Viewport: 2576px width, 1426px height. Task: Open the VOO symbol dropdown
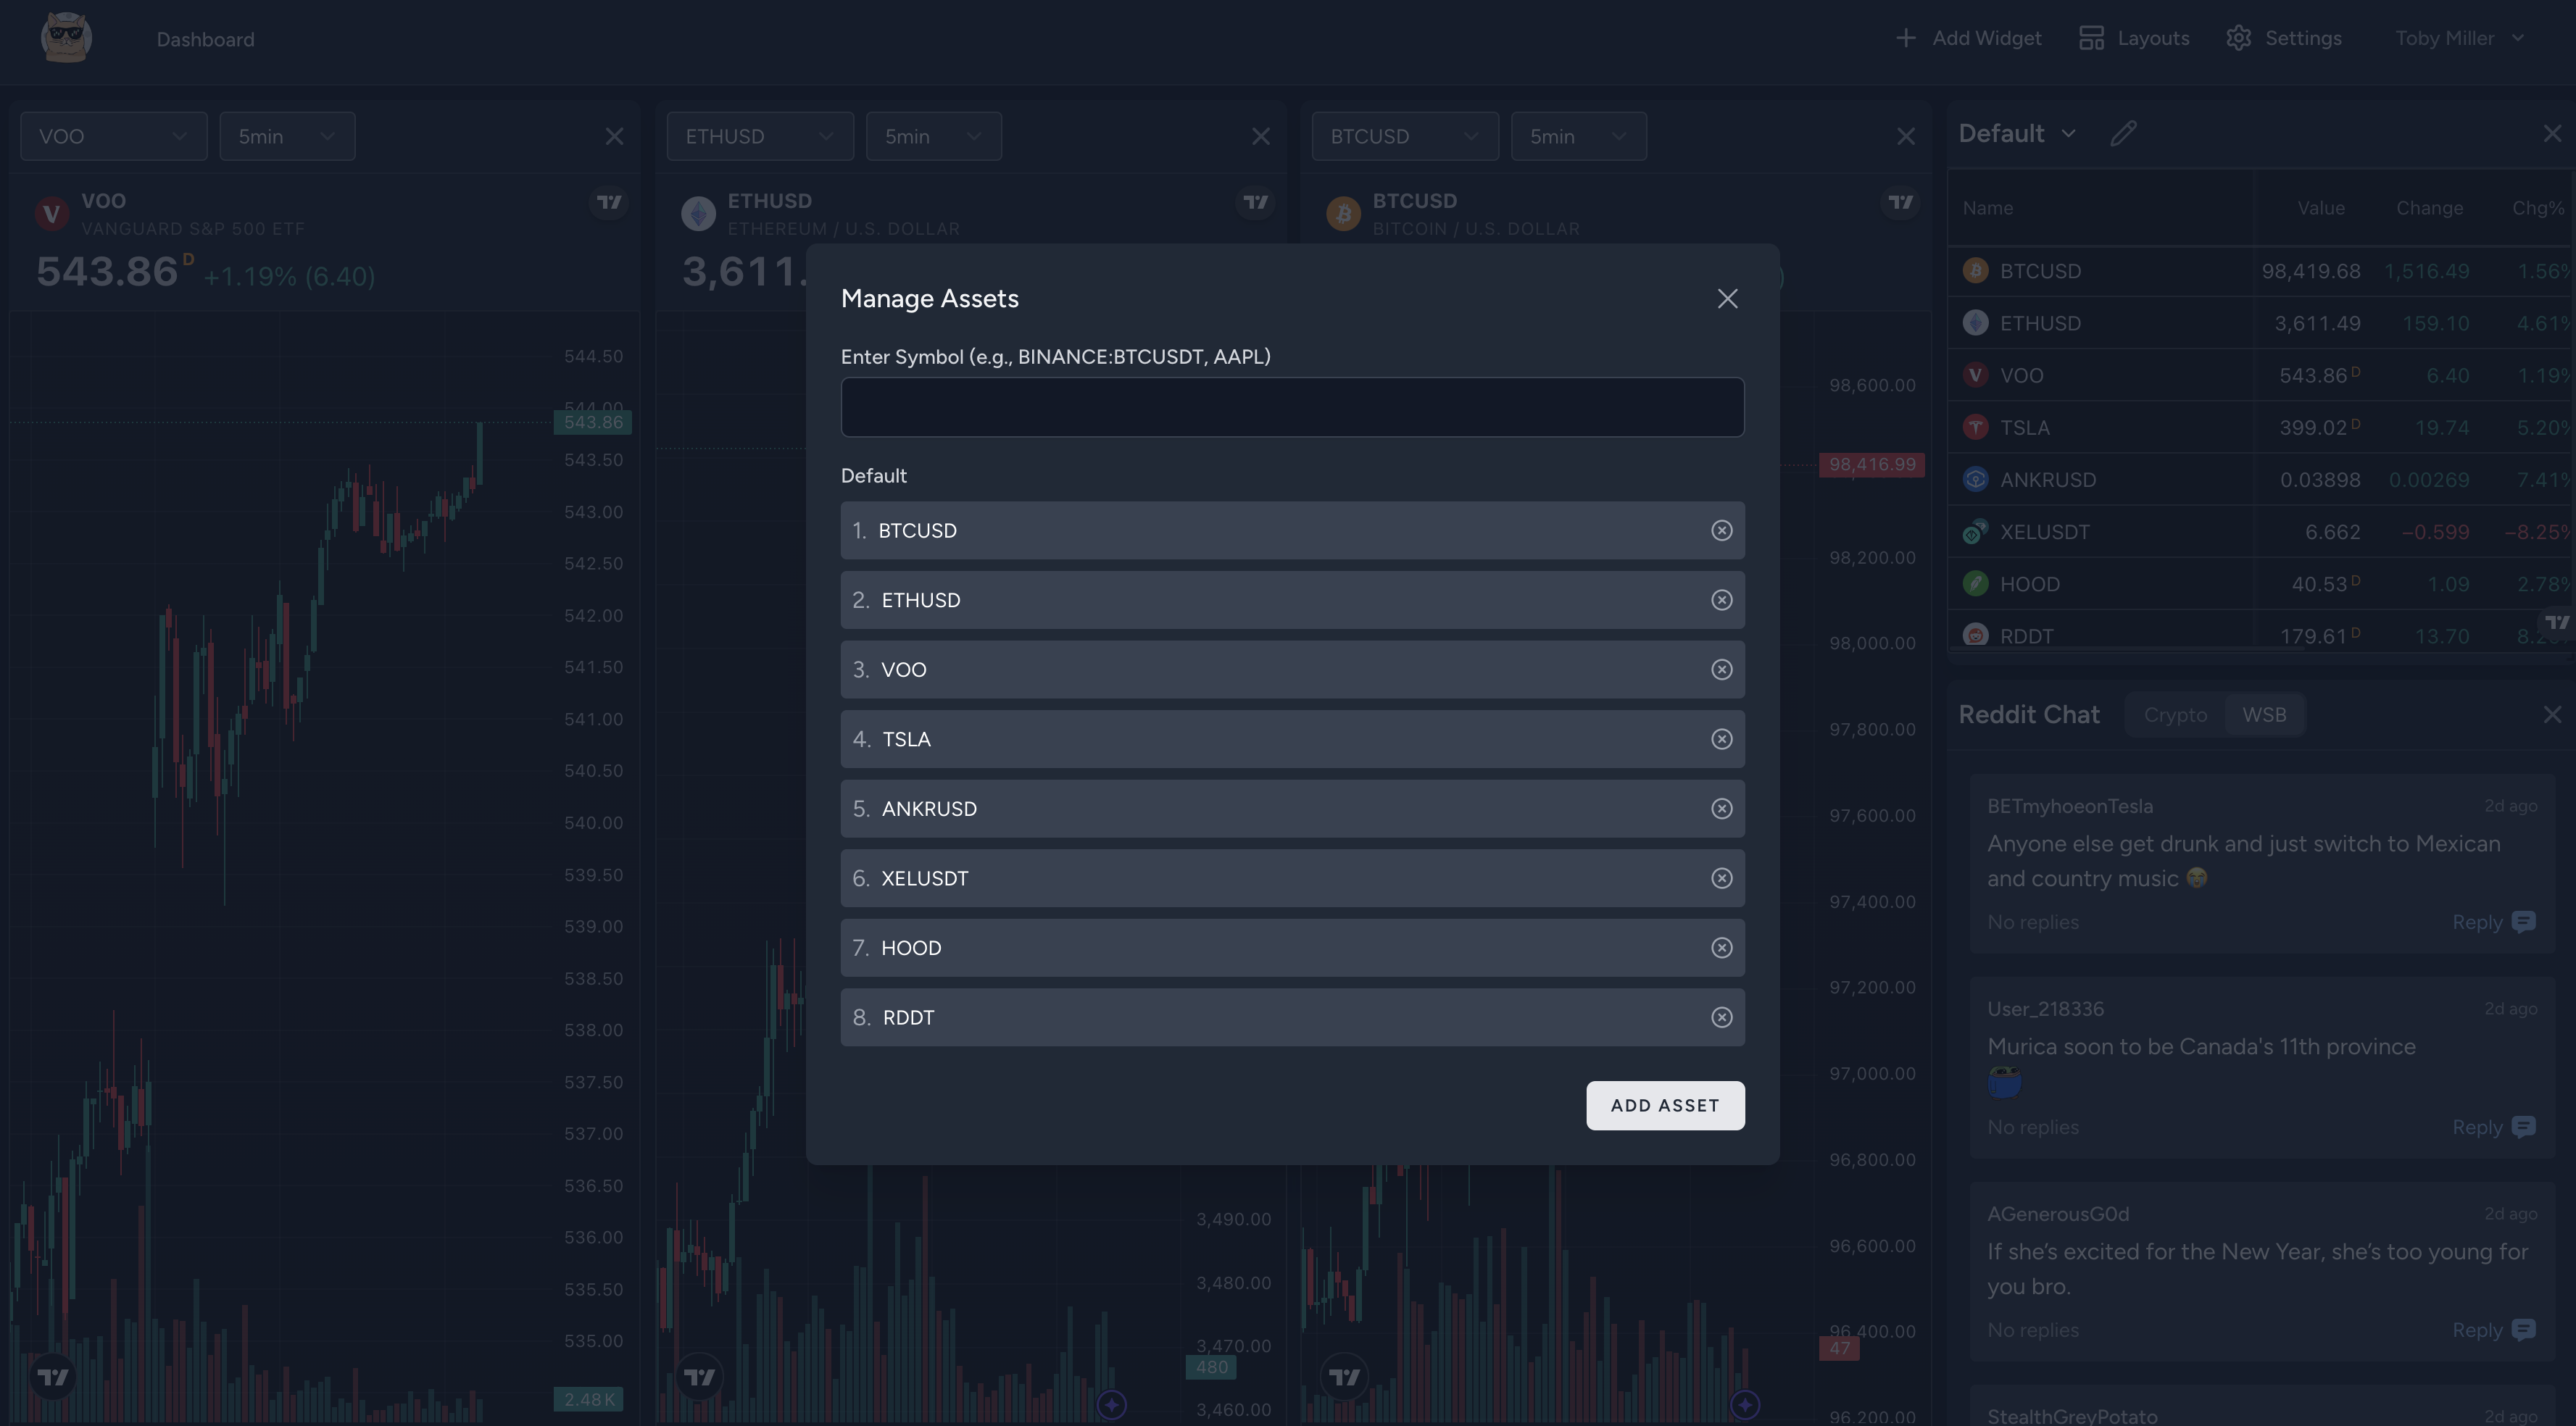[x=113, y=136]
